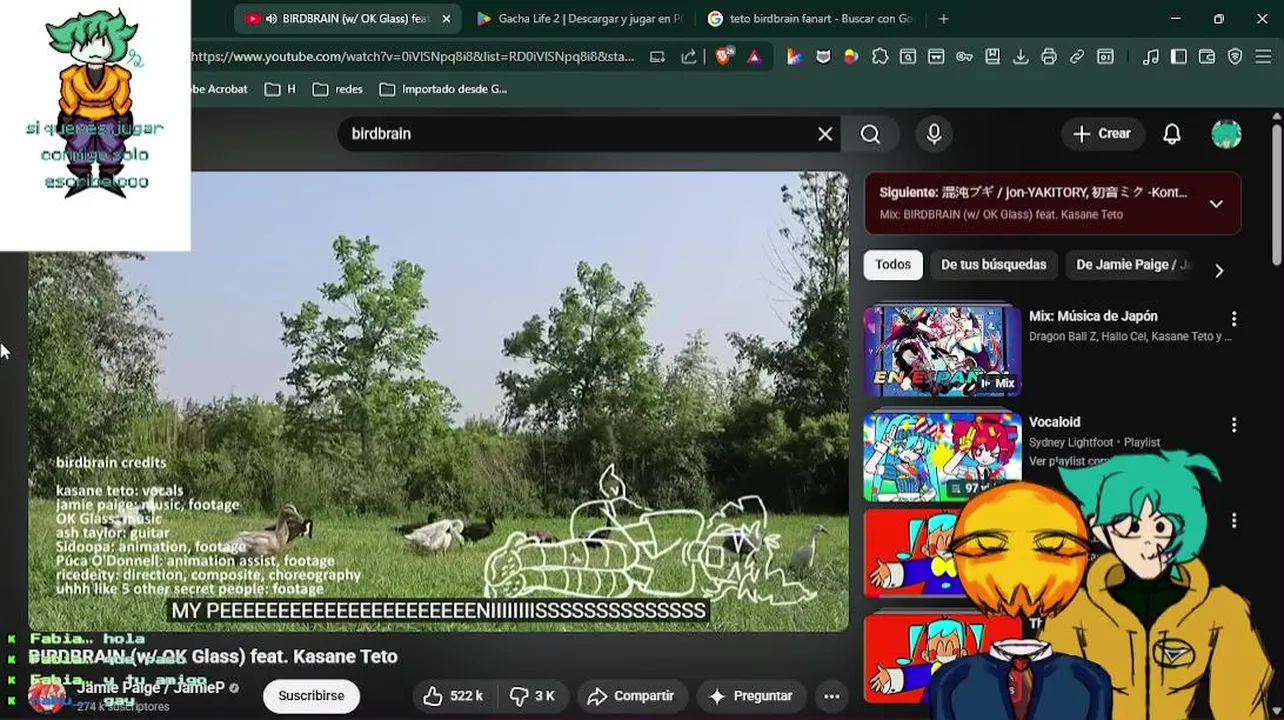Open the downloads arrow icon in toolbar

(x=1020, y=57)
